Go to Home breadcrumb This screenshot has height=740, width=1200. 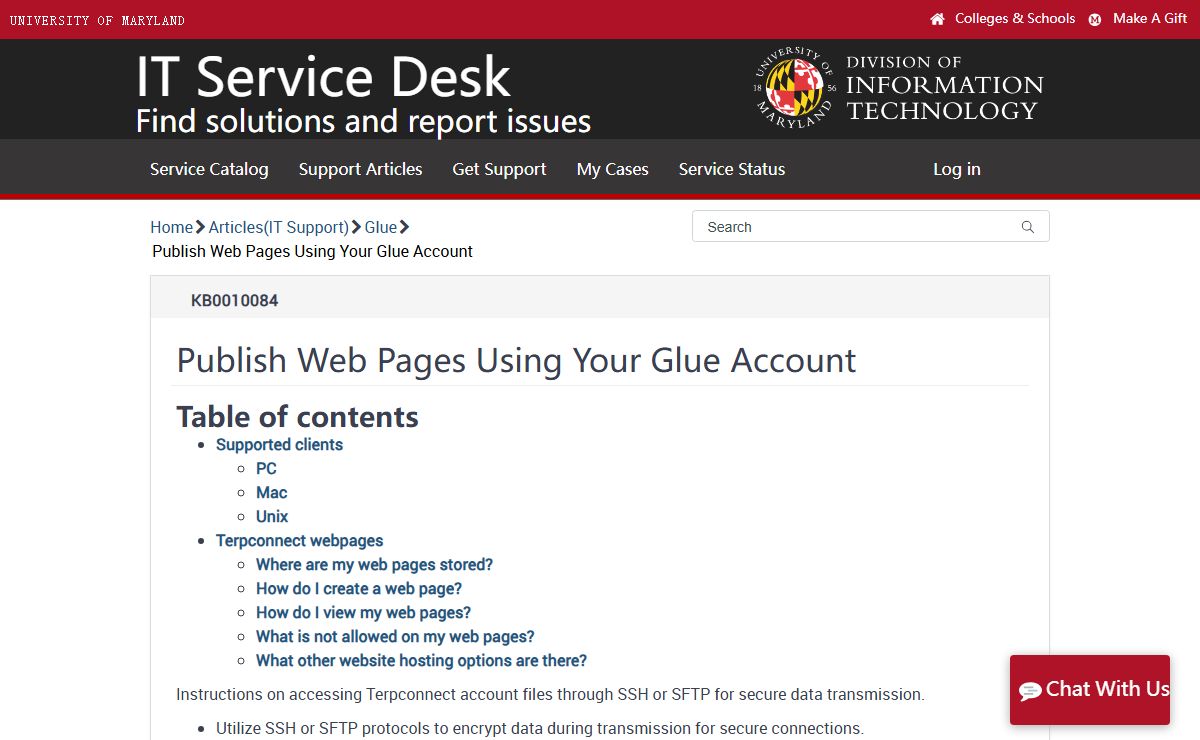[x=171, y=227]
